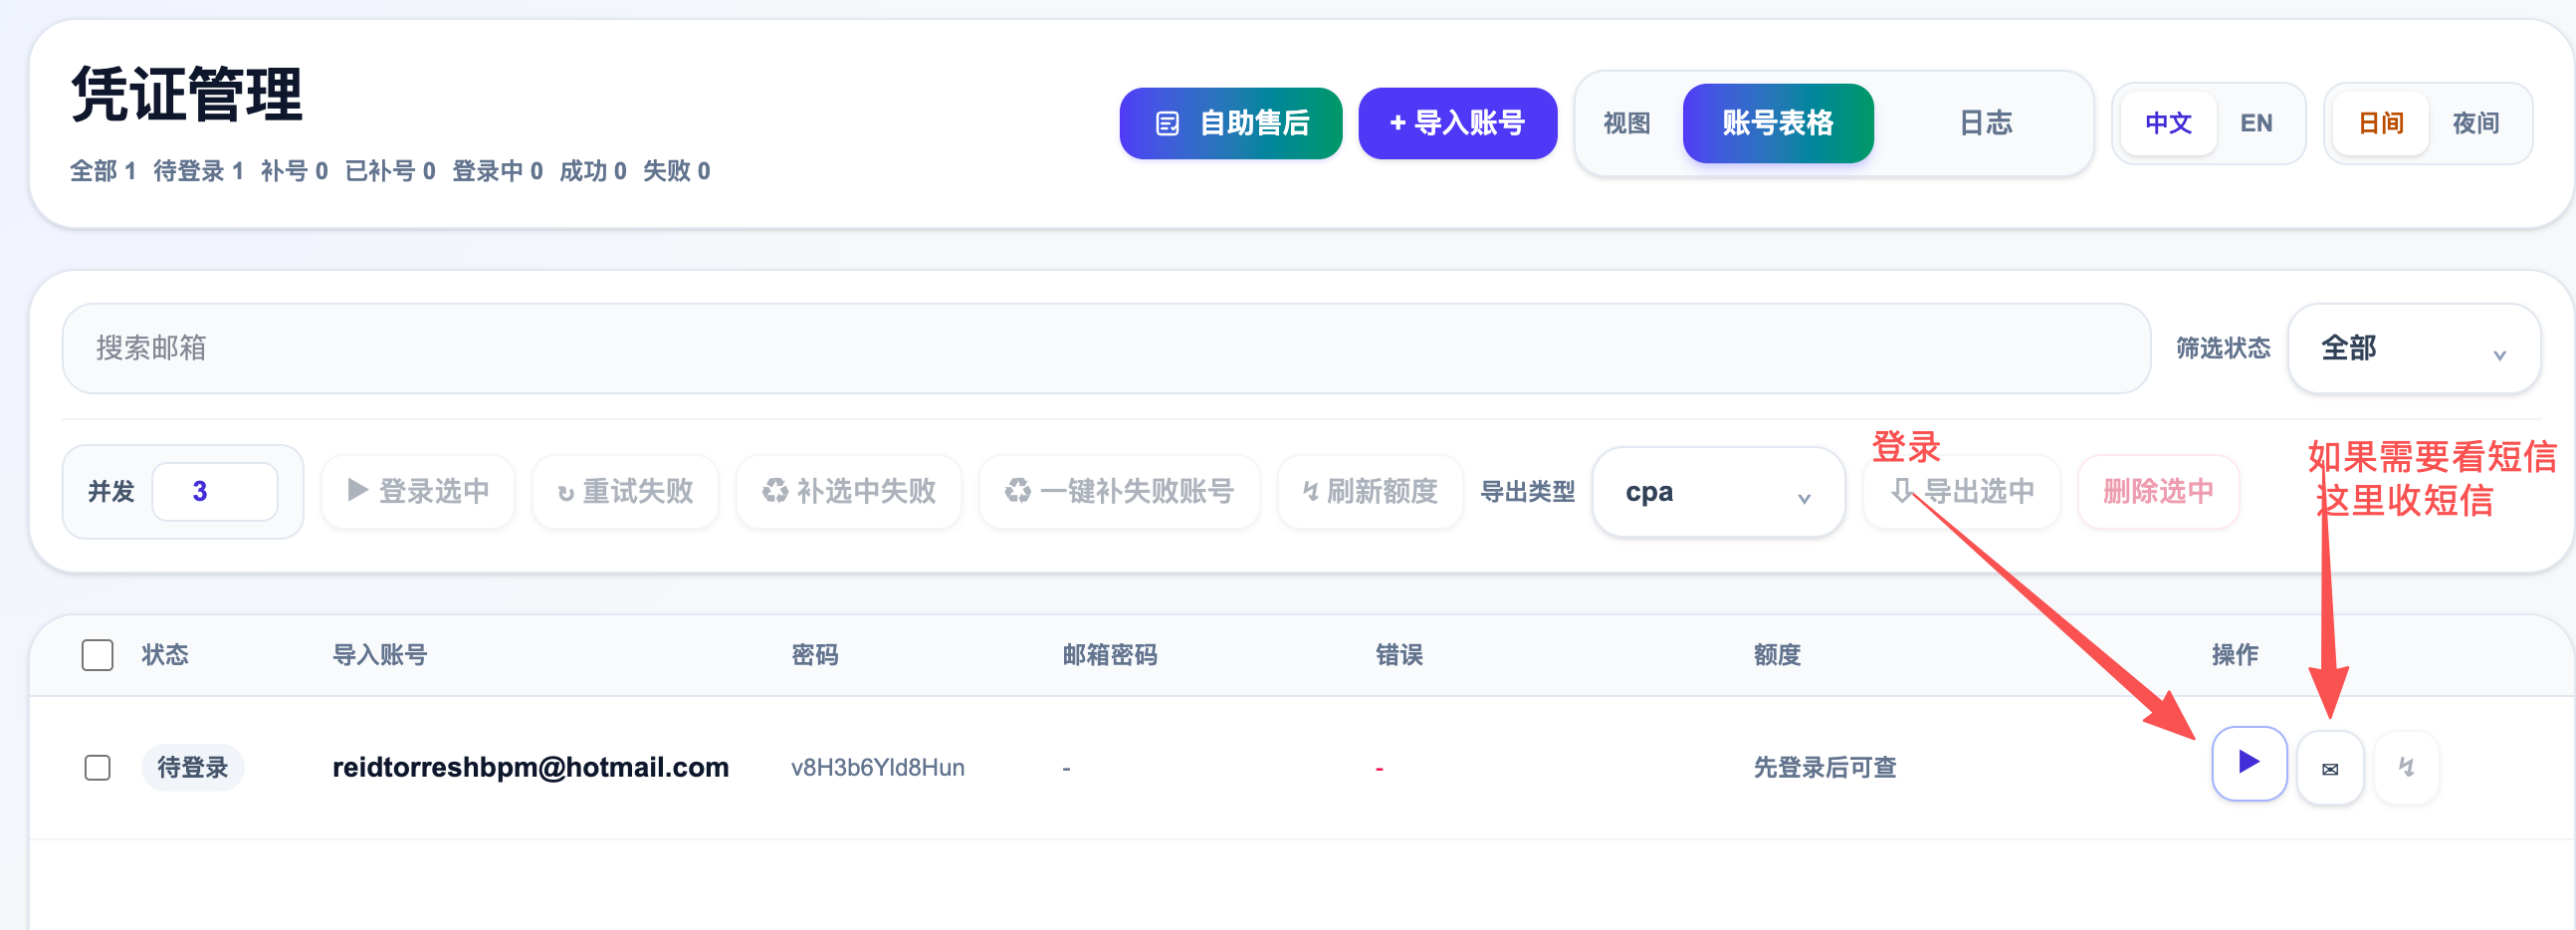
Task: Click the 待登录 status badge in row
Action: (x=192, y=768)
